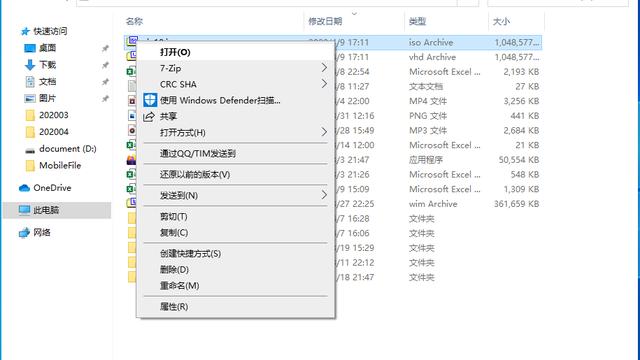Viewport: 640px width, 360px height.
Task: Select 还原以前的版本(V) entry
Action: [x=236, y=174]
